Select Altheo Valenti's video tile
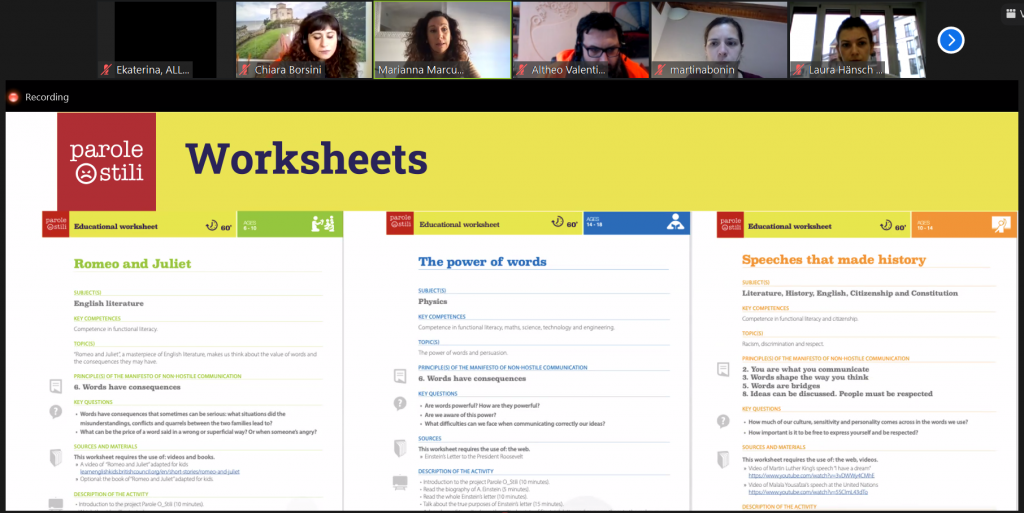This screenshot has height=513, width=1024. pos(580,39)
